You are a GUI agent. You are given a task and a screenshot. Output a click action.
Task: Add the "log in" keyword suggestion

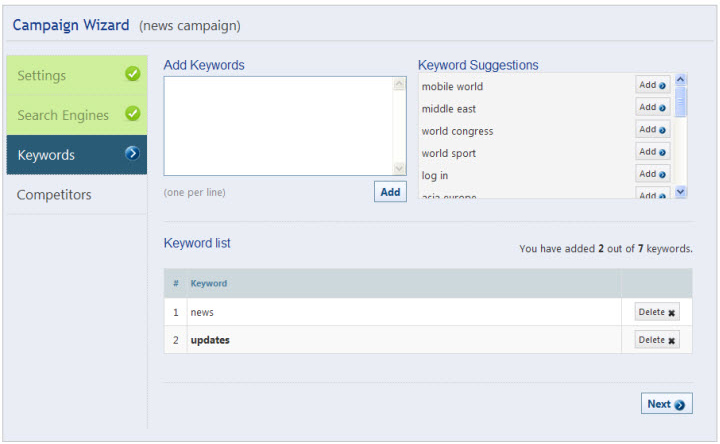(652, 174)
